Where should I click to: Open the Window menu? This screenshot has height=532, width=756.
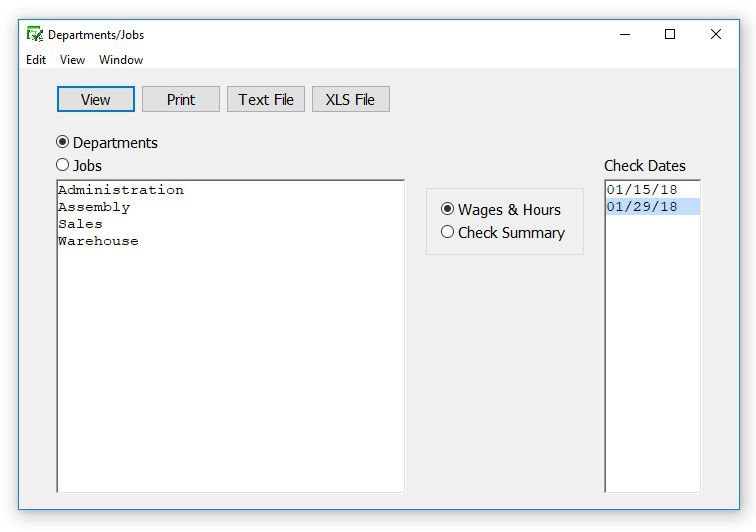click(x=121, y=60)
